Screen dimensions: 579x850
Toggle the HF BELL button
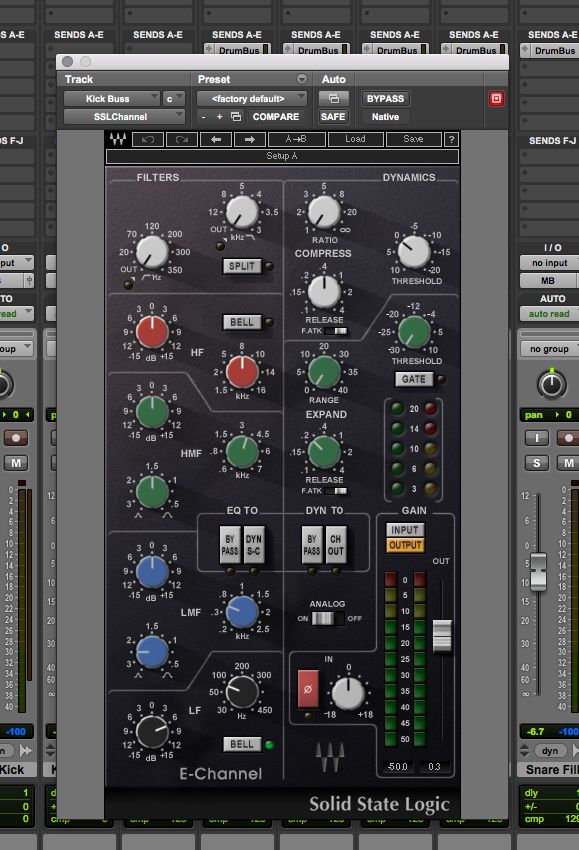click(242, 322)
